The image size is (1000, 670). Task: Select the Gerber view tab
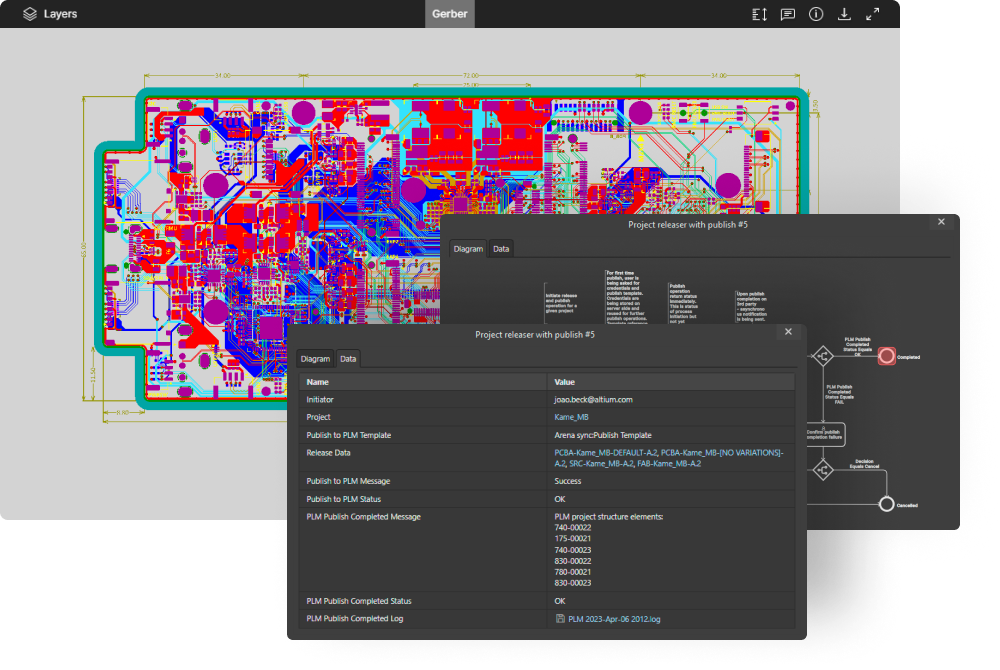[449, 14]
